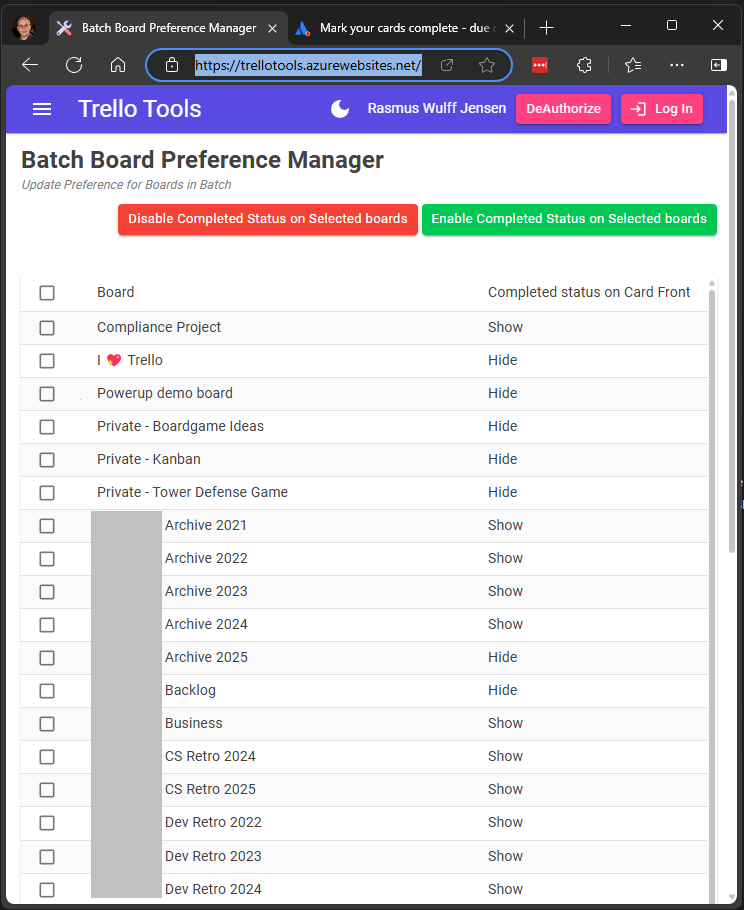The image size is (744, 910).
Task: Check the Archive 2025 board checkbox
Action: 47,658
